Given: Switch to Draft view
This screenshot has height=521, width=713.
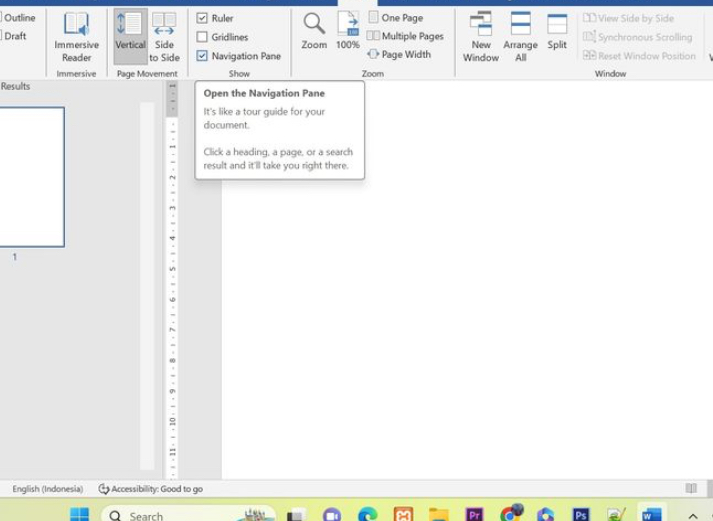Looking at the screenshot, I should pyautogui.click(x=15, y=37).
